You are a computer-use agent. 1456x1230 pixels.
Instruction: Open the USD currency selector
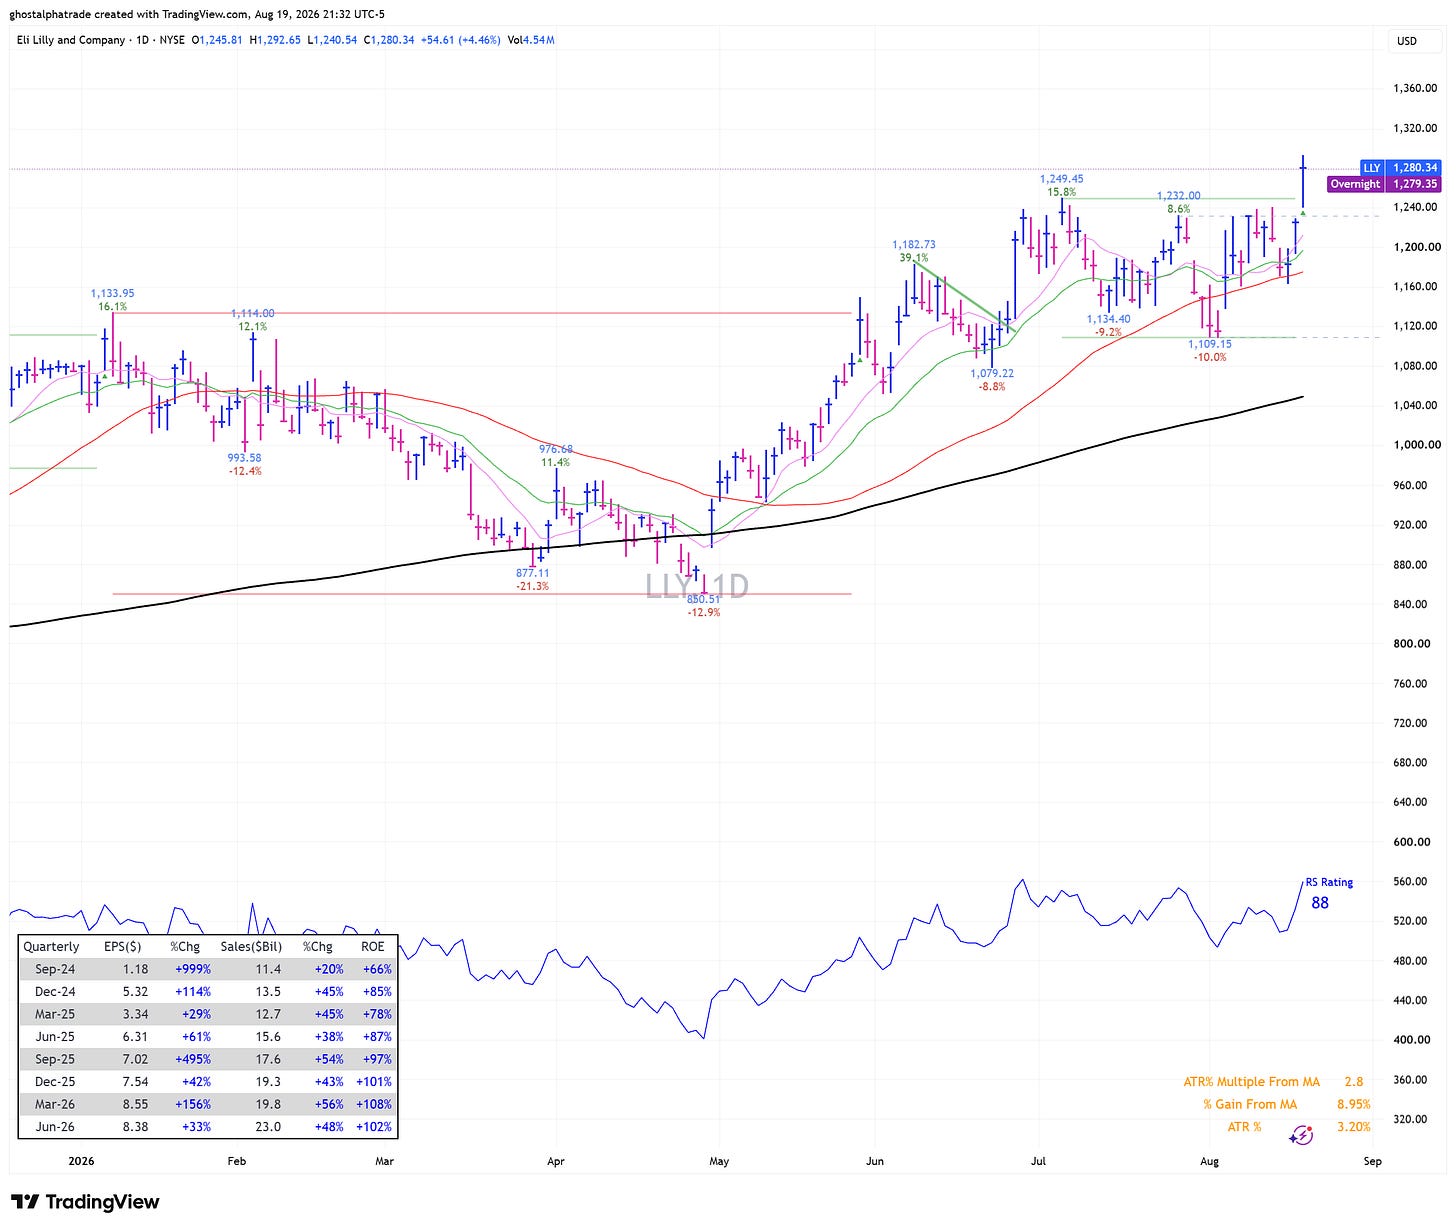(1407, 41)
